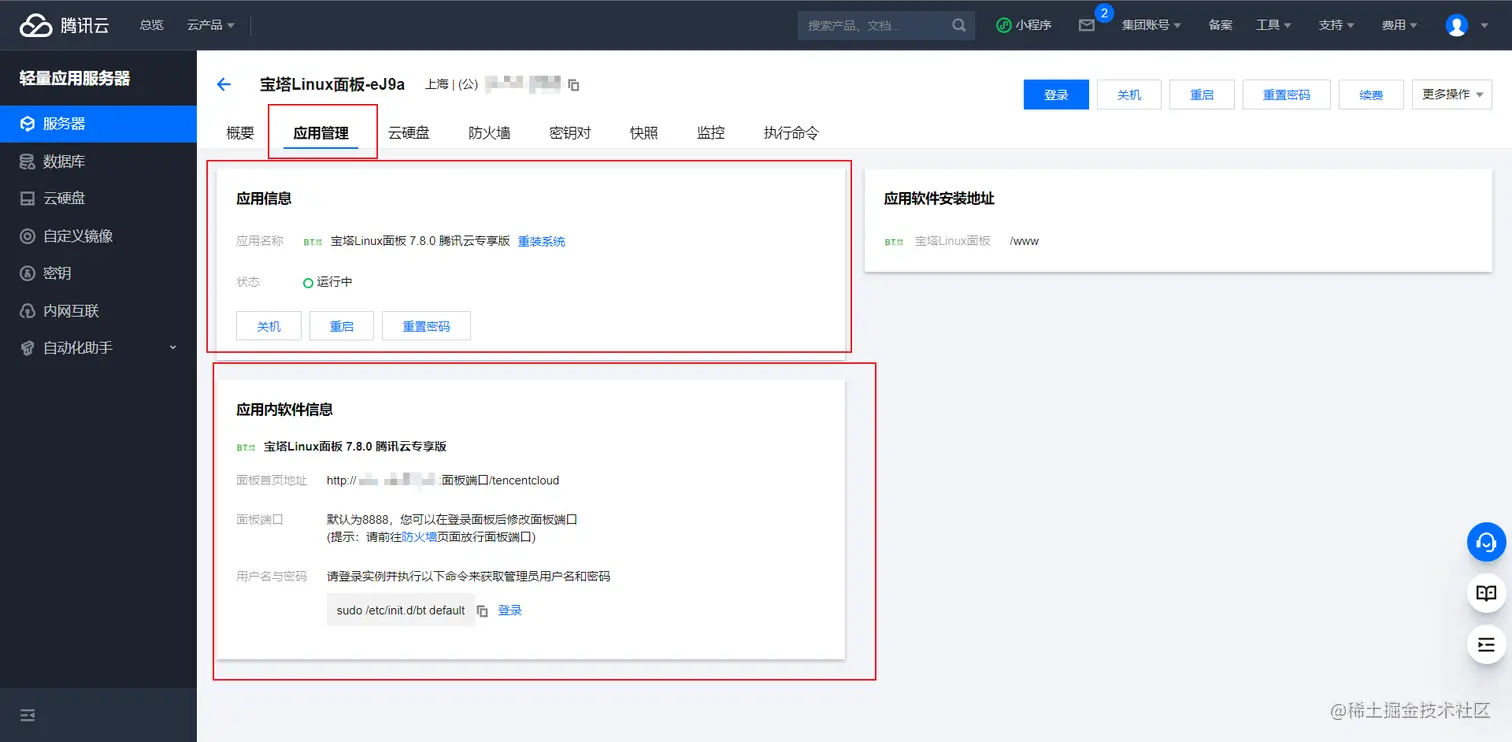Expand 云产品 dropdown in top bar
Image resolution: width=1512 pixels, height=742 pixels.
point(211,25)
